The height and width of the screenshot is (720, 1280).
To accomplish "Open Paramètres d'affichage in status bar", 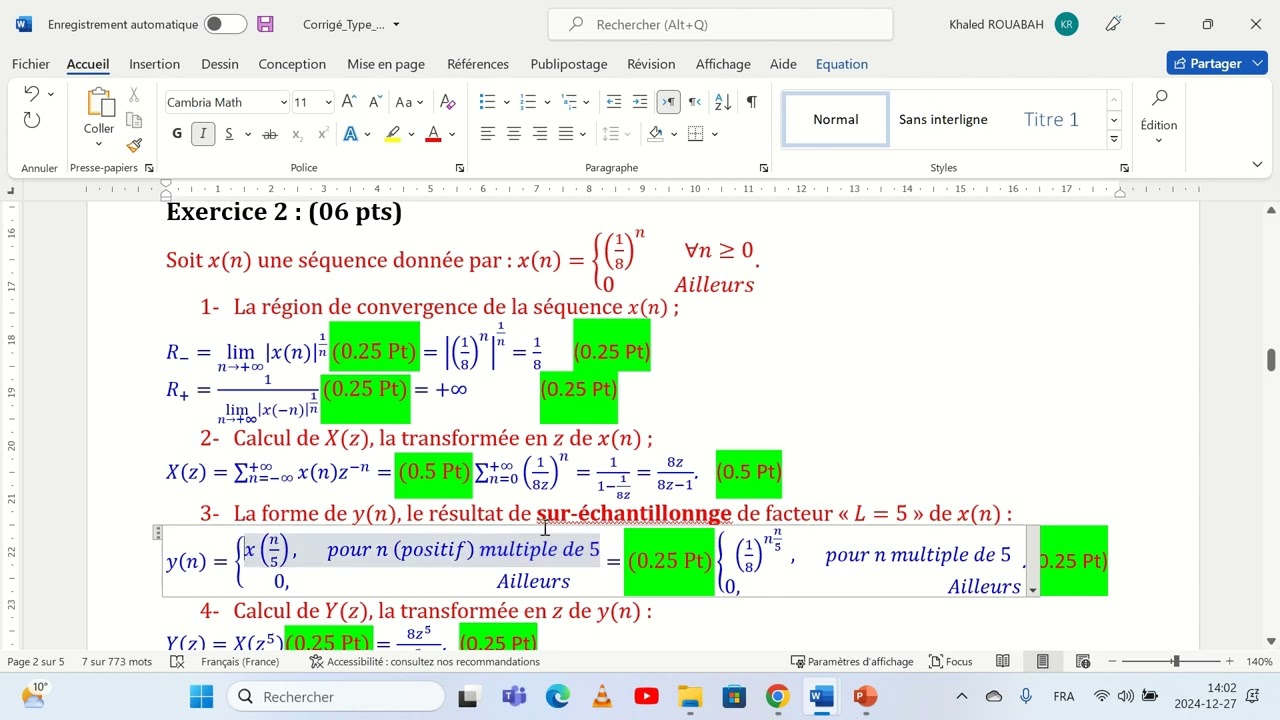I will (x=852, y=661).
